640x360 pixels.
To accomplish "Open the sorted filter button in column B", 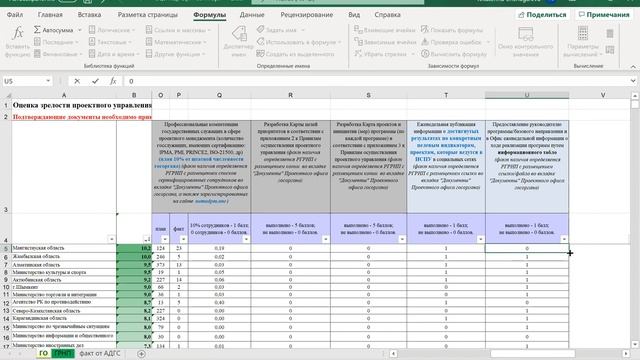I will pos(147,239).
